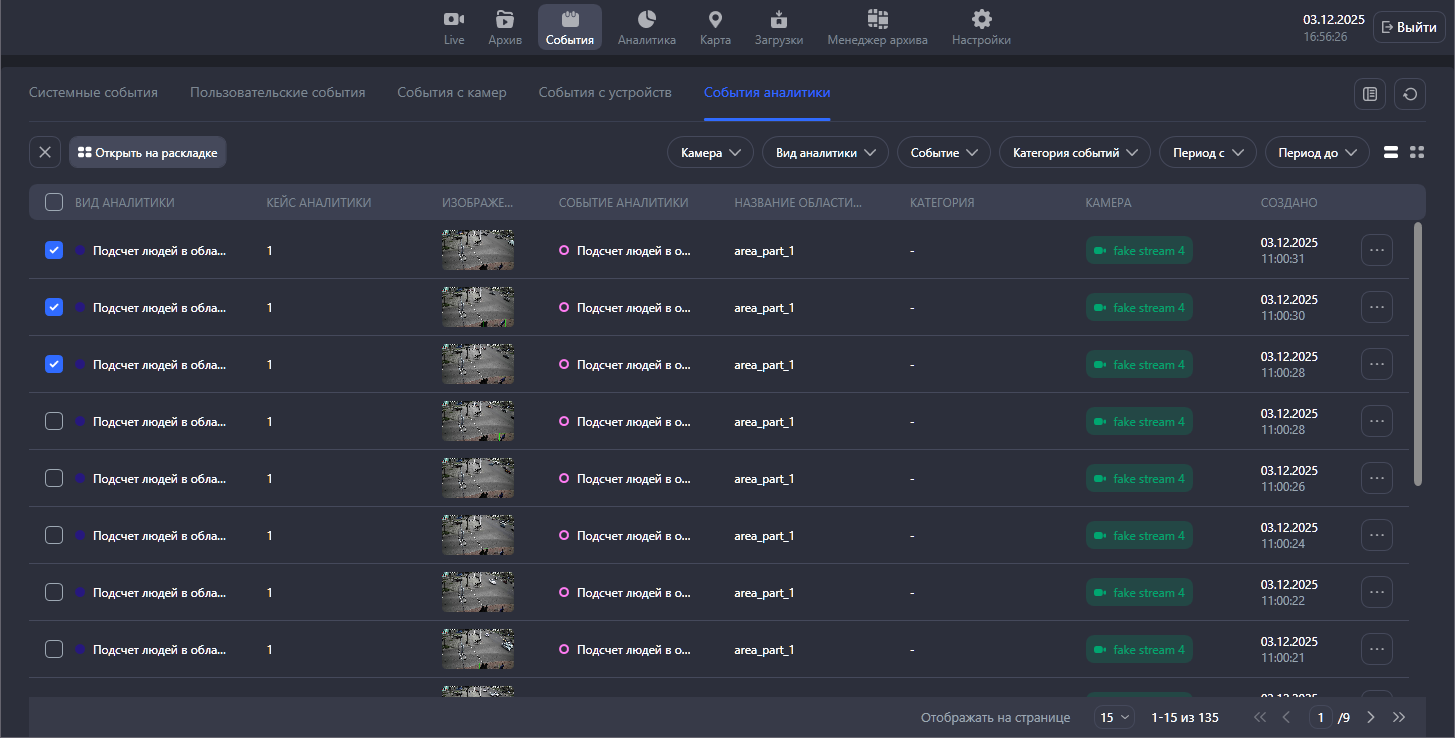Screen dimensions: 1455x738
Task: Click Открыть на раскладке button
Action: 147,153
